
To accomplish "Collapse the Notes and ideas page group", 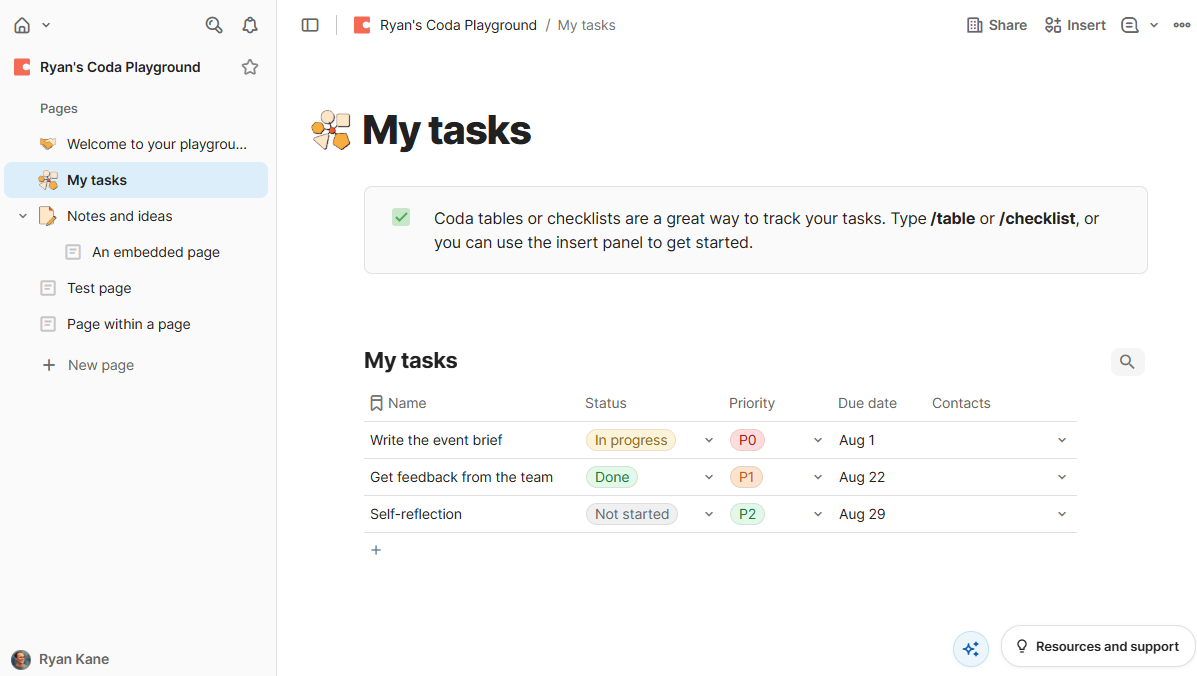I will pos(22,215).
